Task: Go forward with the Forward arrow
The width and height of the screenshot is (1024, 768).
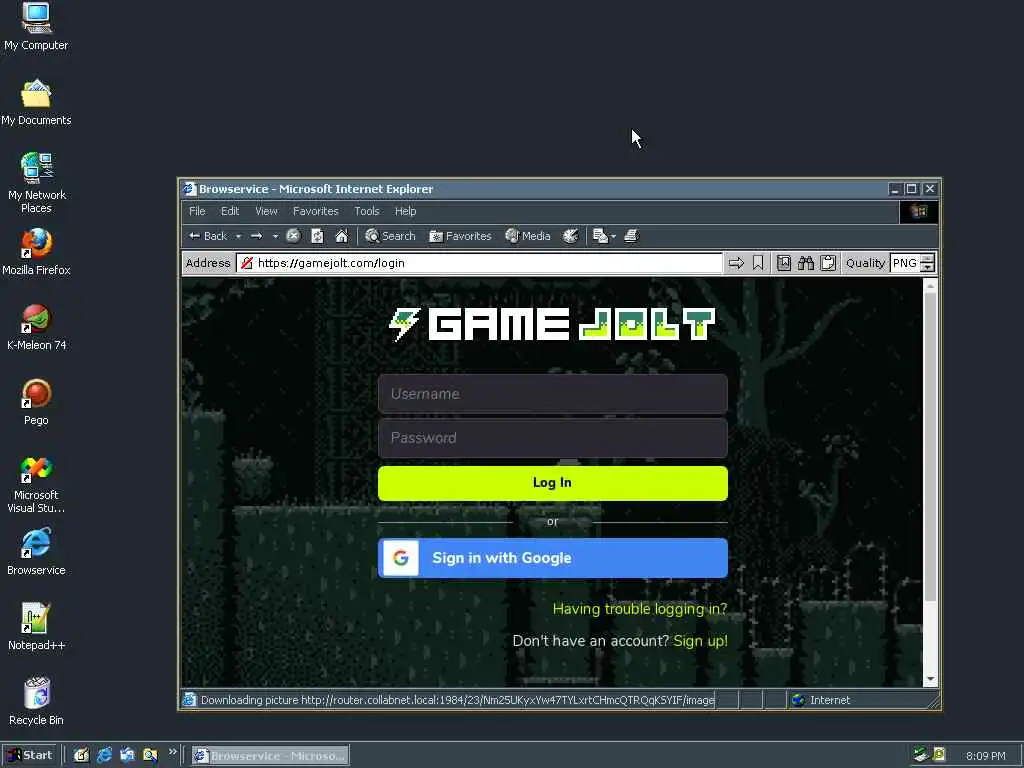Action: [x=257, y=236]
